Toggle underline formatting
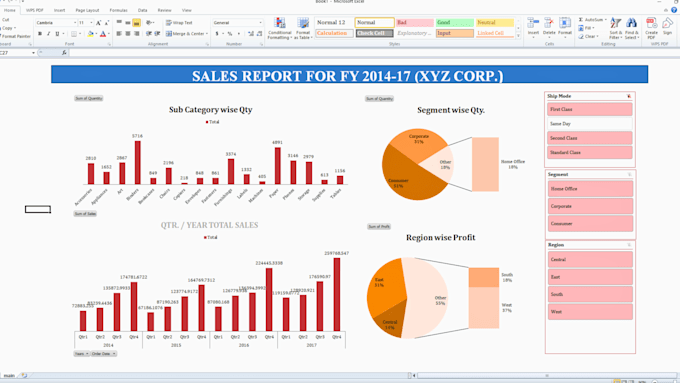The width and height of the screenshot is (680, 383). tap(57, 33)
